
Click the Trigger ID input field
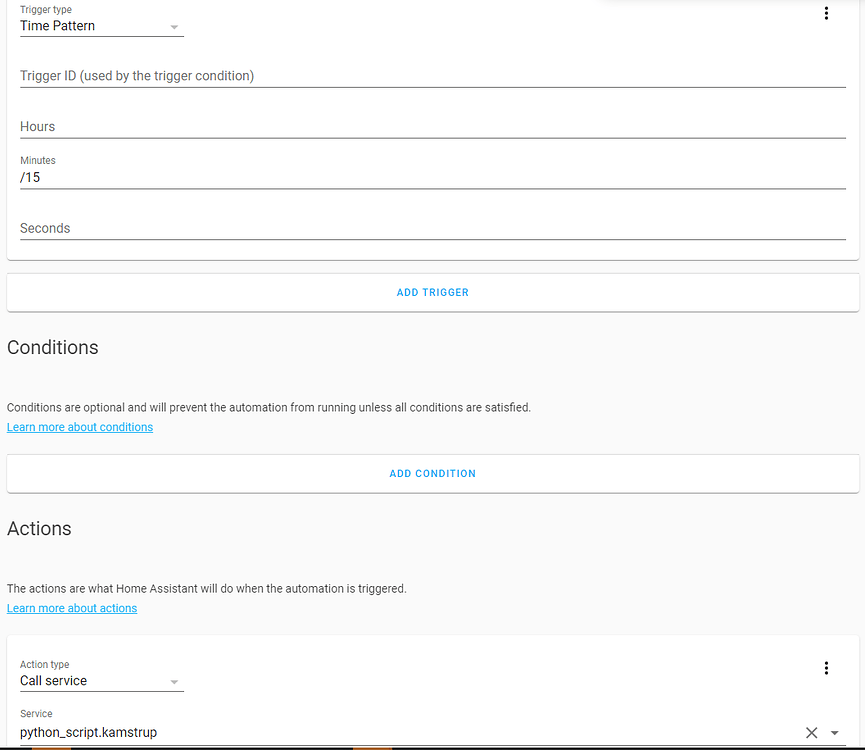[432, 76]
